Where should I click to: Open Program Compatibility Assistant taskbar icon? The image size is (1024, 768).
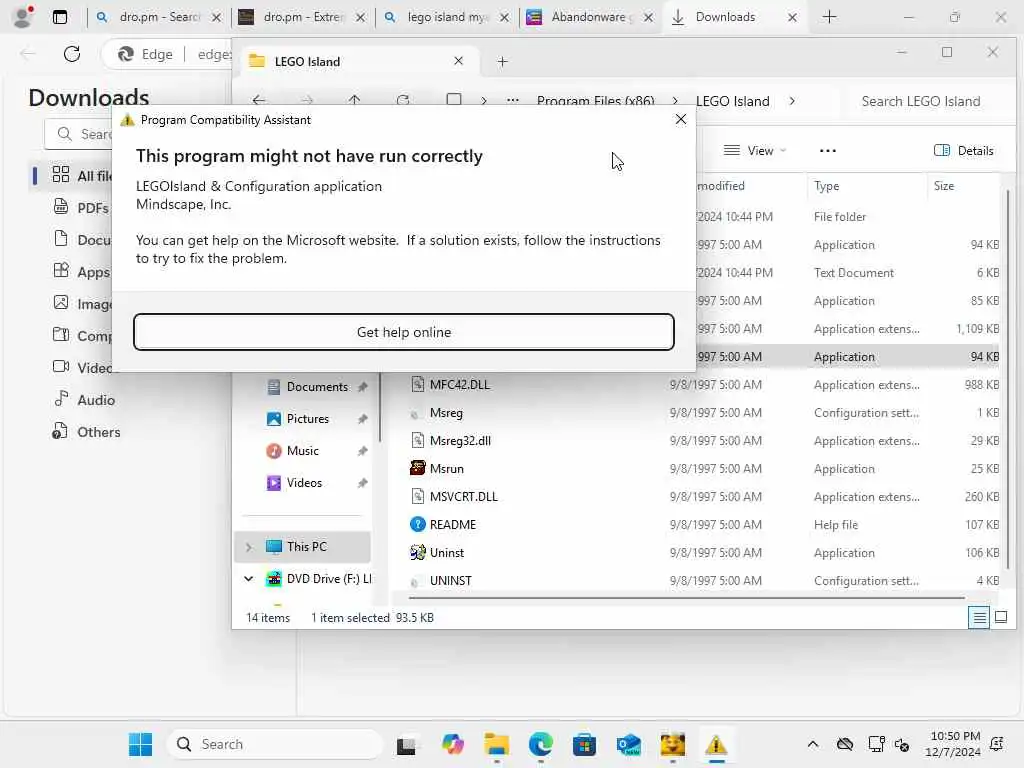tap(716, 744)
